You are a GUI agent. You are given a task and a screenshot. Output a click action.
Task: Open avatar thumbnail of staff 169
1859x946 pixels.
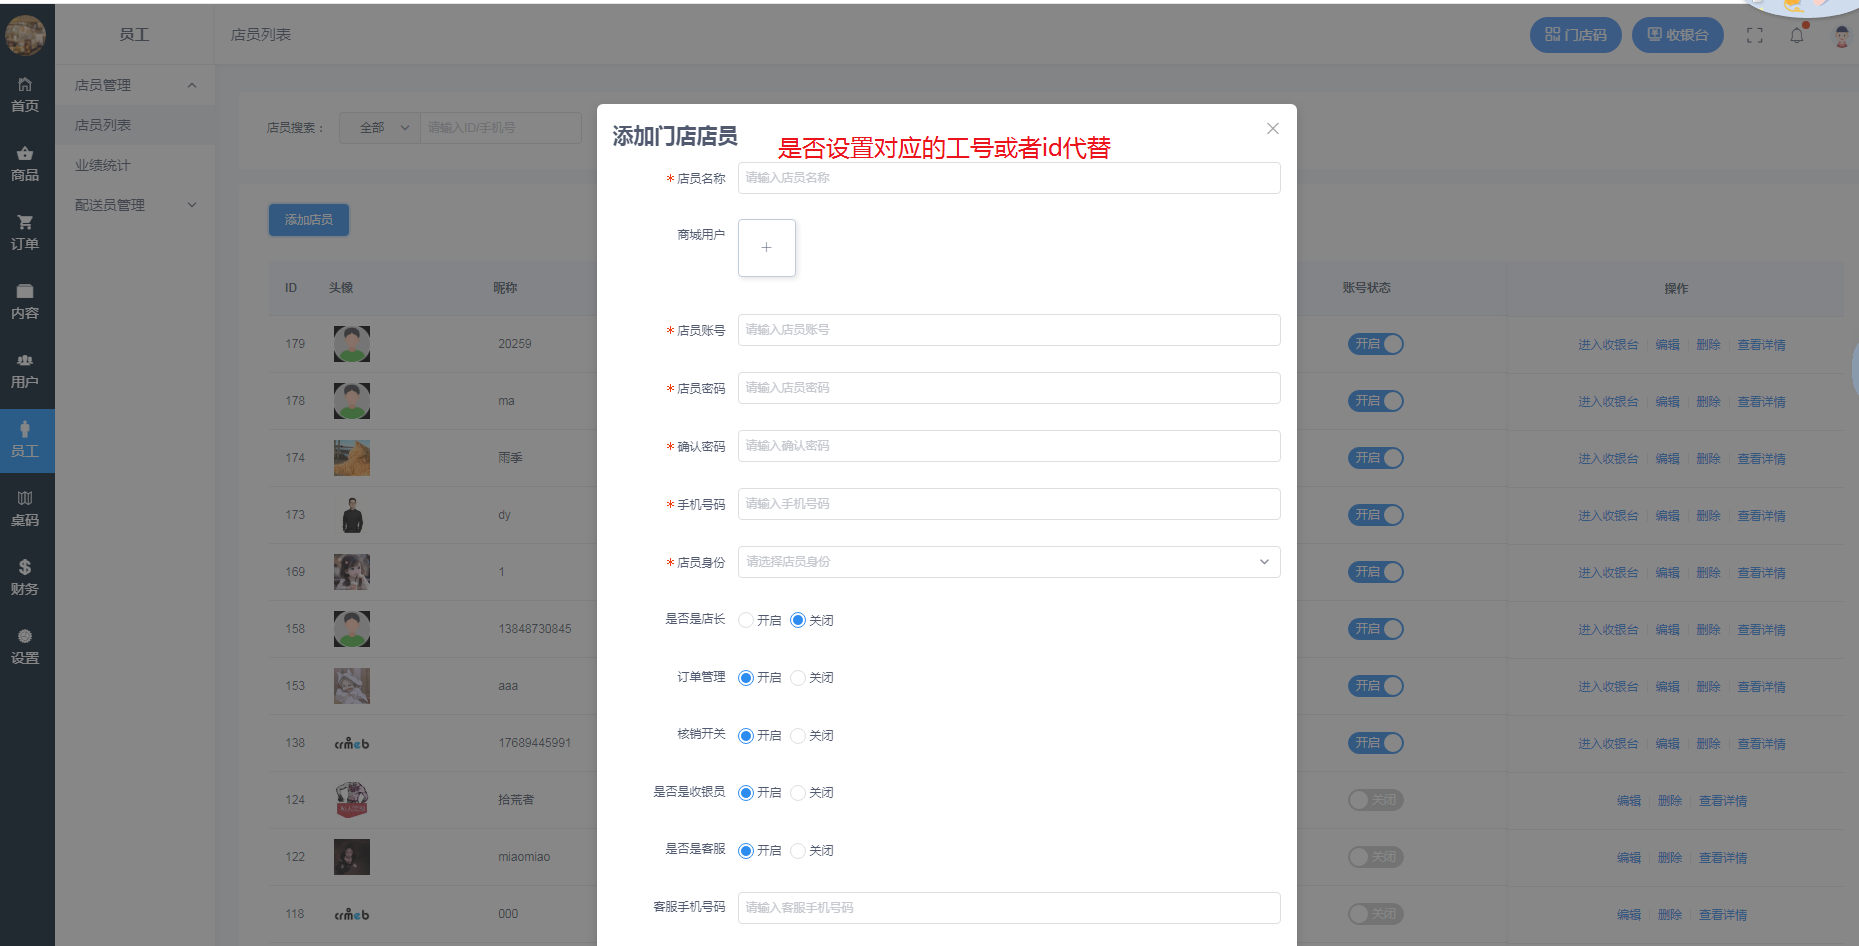(x=352, y=572)
